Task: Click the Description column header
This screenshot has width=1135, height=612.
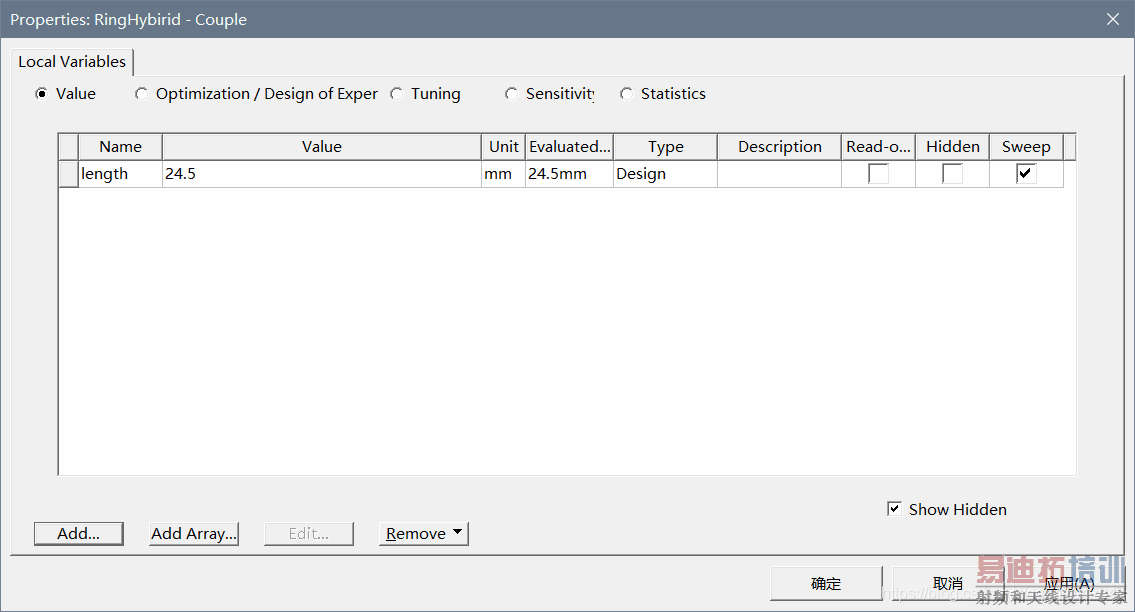Action: [780, 147]
